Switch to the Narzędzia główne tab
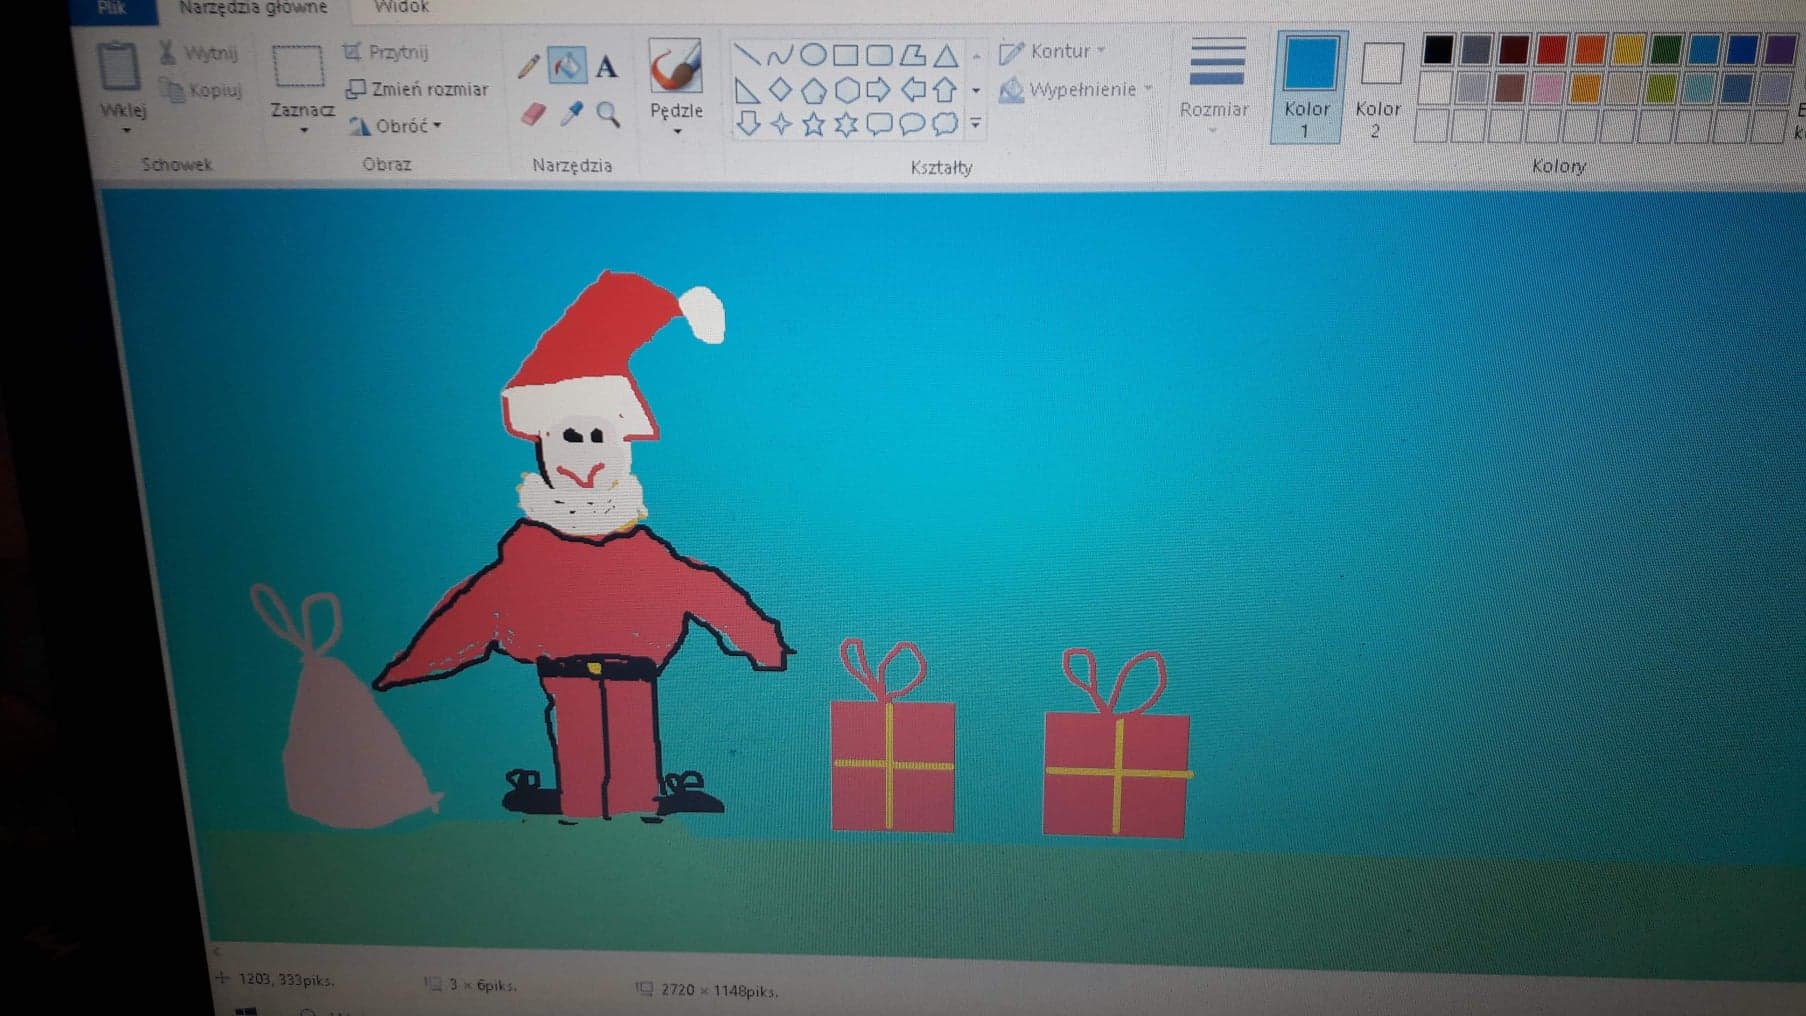The height and width of the screenshot is (1016, 1806). click(253, 8)
